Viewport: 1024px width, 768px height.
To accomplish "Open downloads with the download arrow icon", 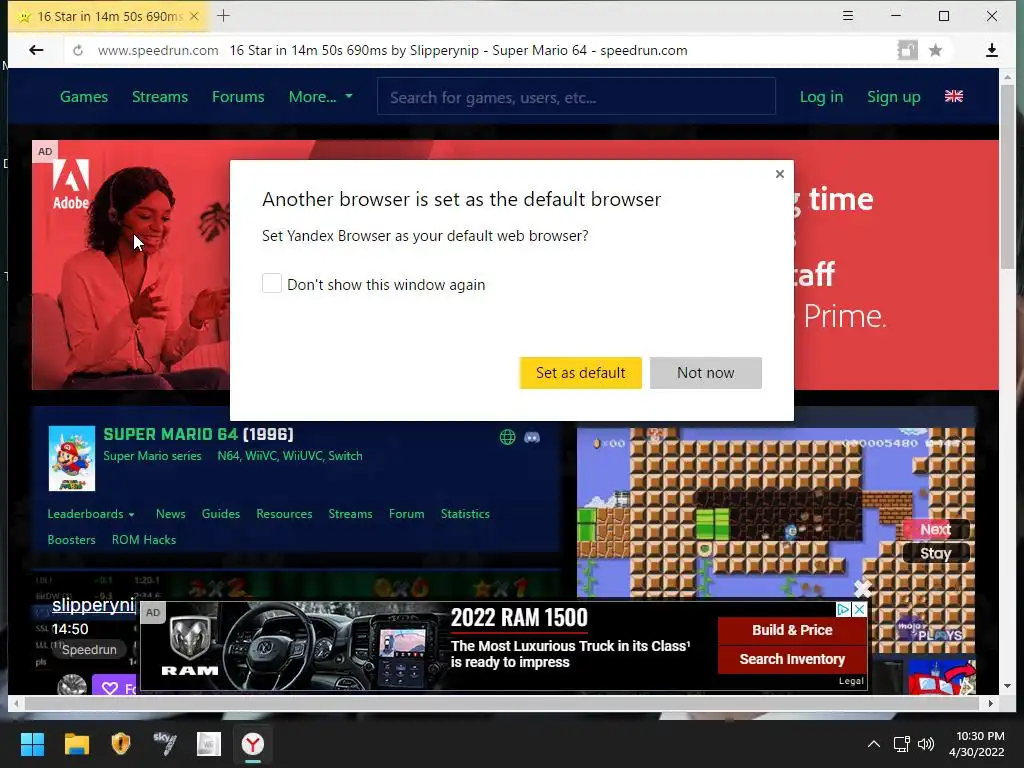I will tap(991, 50).
